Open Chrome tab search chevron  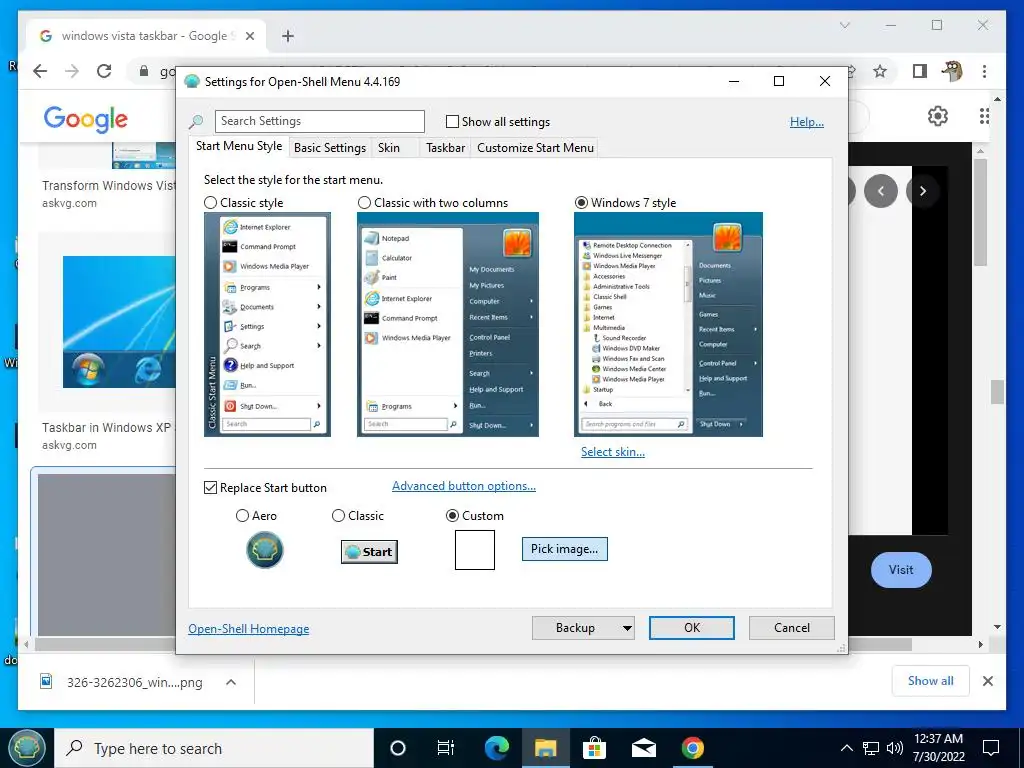pos(845,25)
